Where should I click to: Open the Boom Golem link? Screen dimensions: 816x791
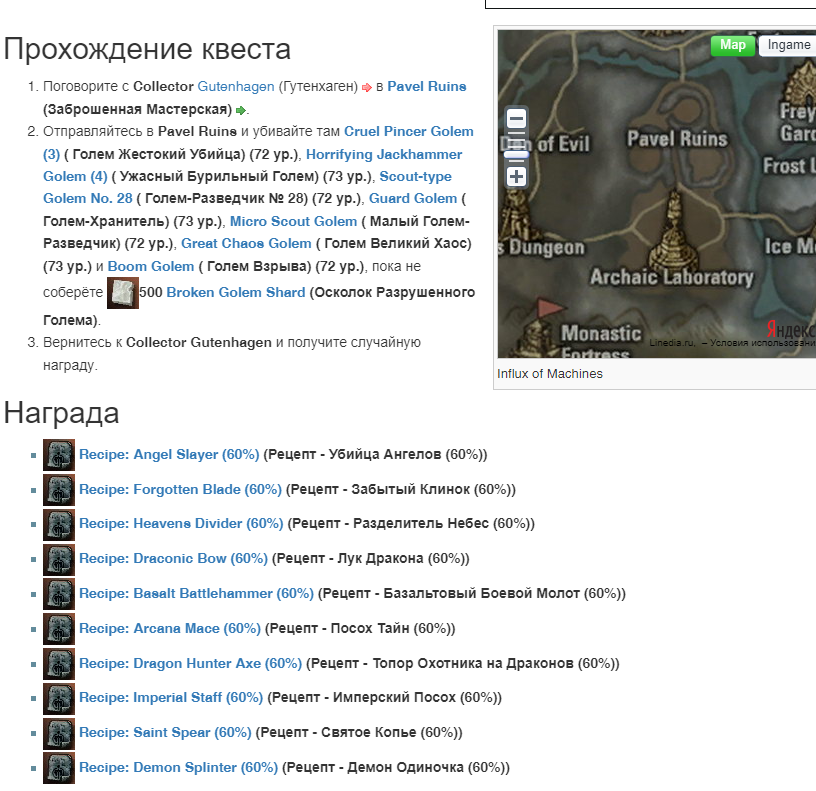pyautogui.click(x=151, y=266)
